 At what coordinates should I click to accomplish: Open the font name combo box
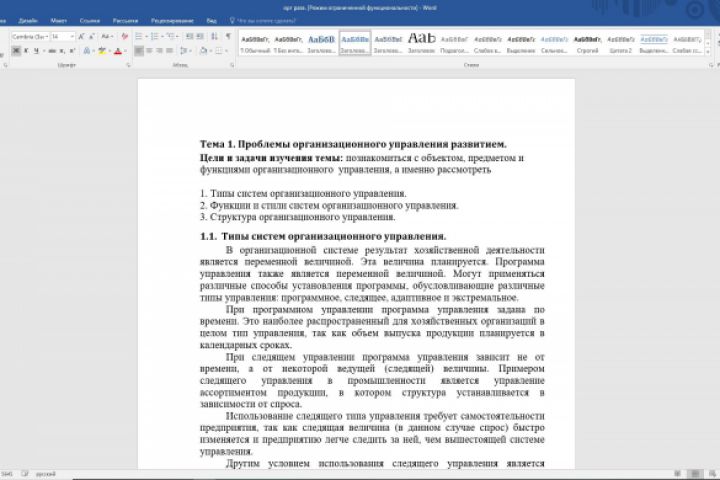coord(30,36)
